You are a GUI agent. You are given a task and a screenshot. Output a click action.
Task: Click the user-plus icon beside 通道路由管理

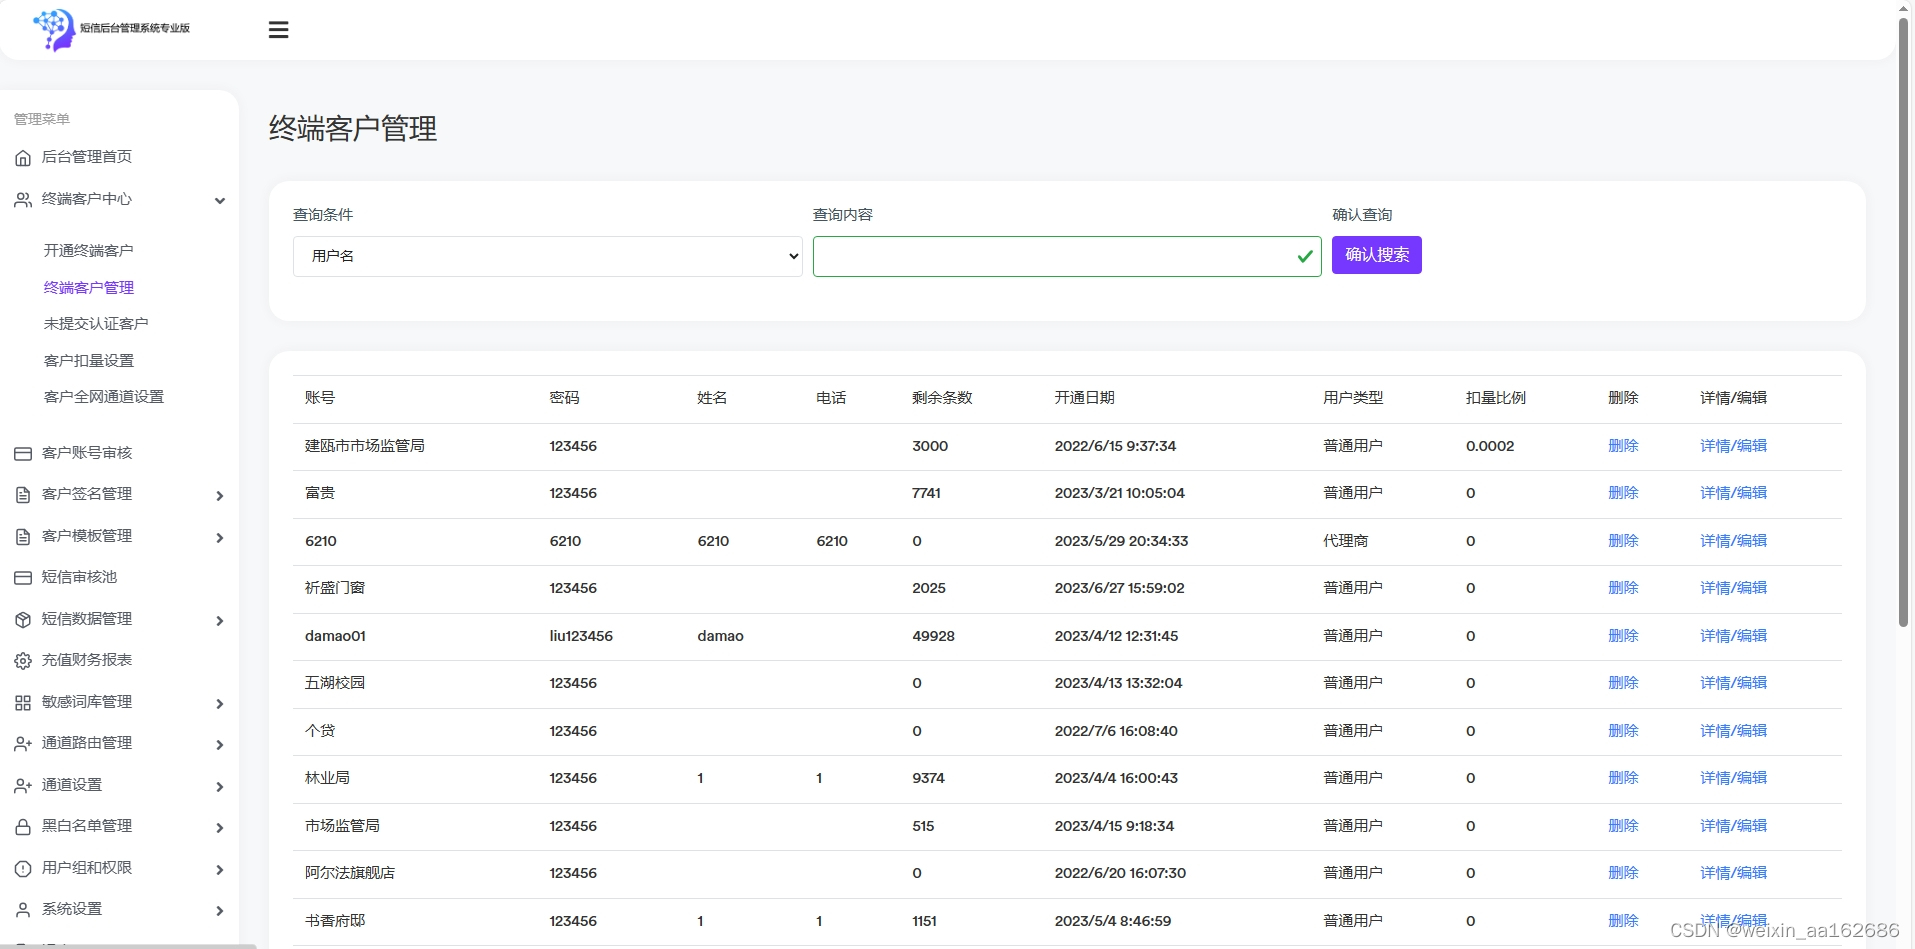point(23,744)
